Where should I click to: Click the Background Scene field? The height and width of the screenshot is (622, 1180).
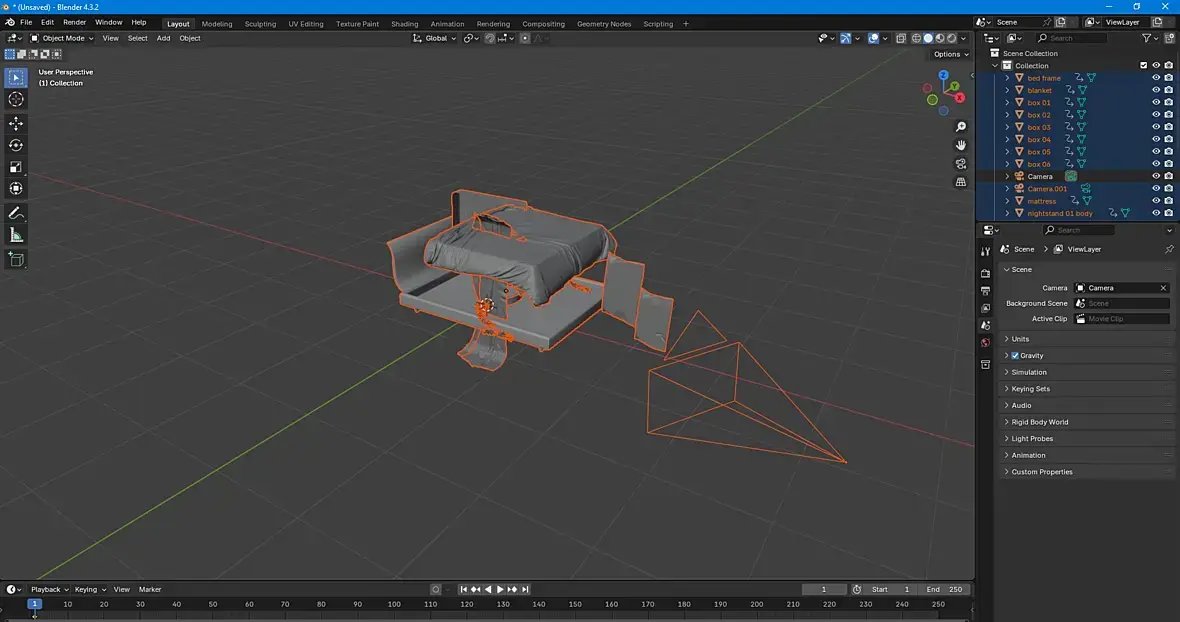coord(1121,303)
